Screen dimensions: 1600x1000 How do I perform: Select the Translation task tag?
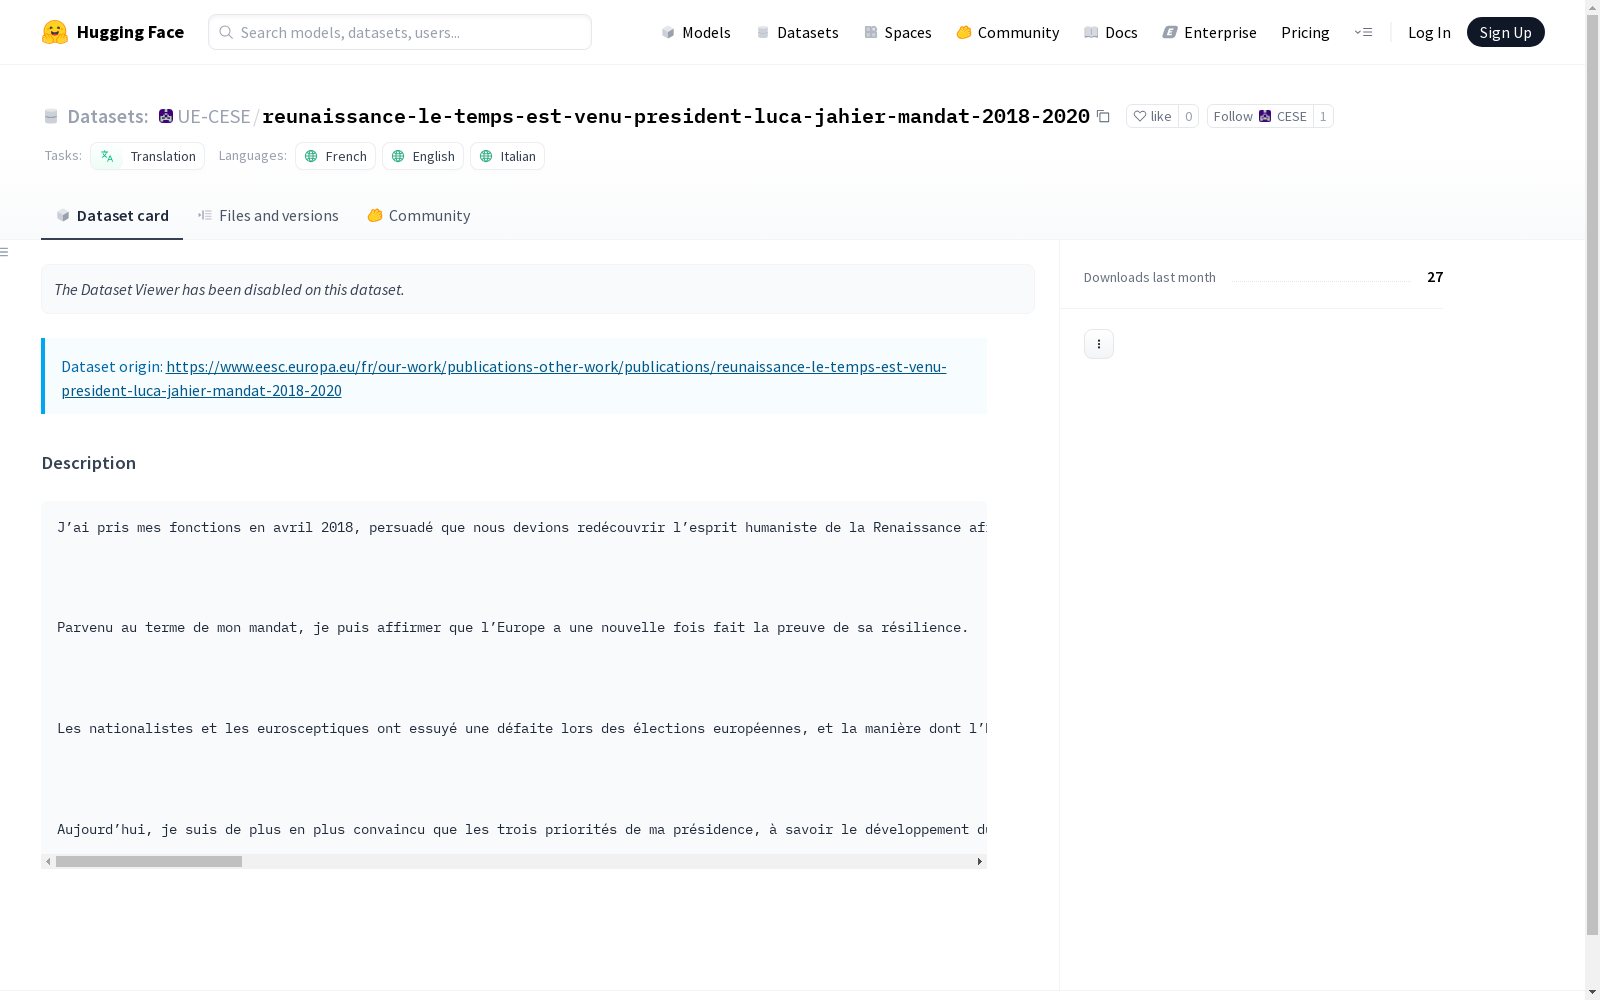(x=148, y=156)
